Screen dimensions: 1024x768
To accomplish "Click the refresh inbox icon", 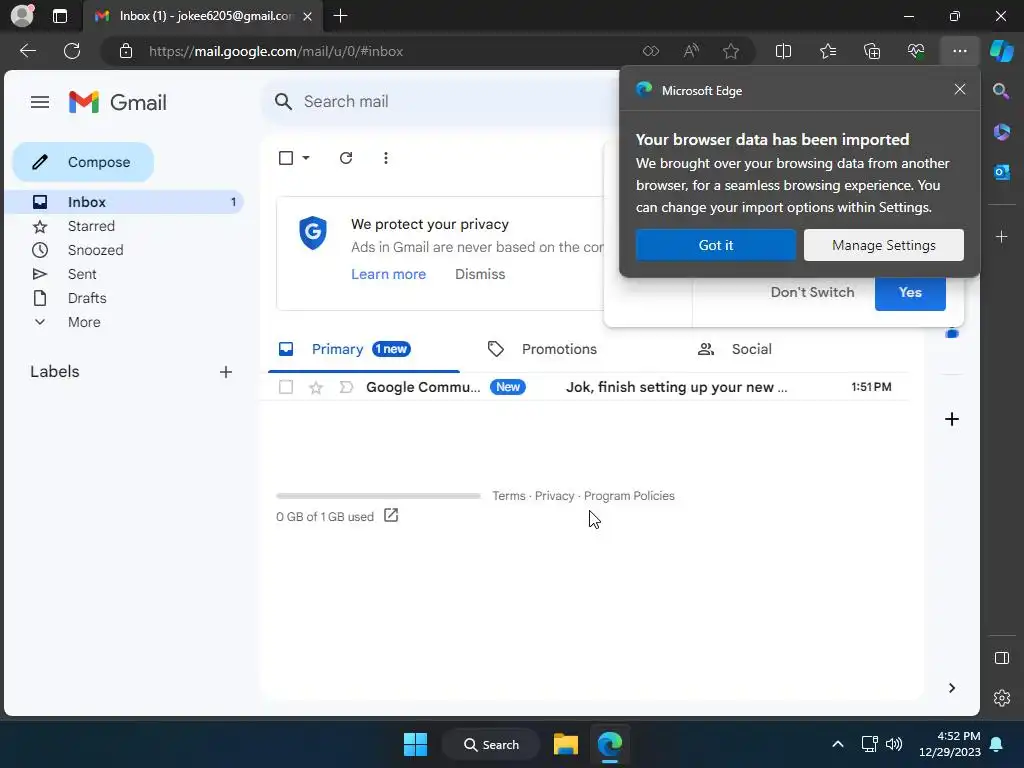I will click(346, 158).
